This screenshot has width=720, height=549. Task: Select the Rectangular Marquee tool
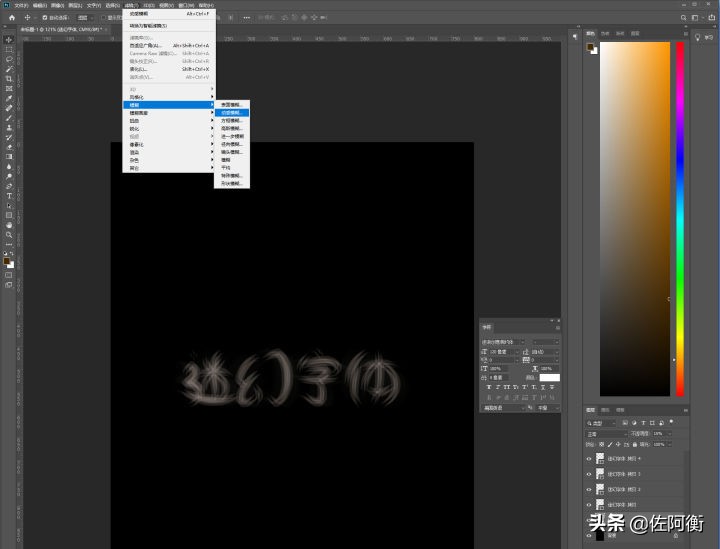(8, 49)
